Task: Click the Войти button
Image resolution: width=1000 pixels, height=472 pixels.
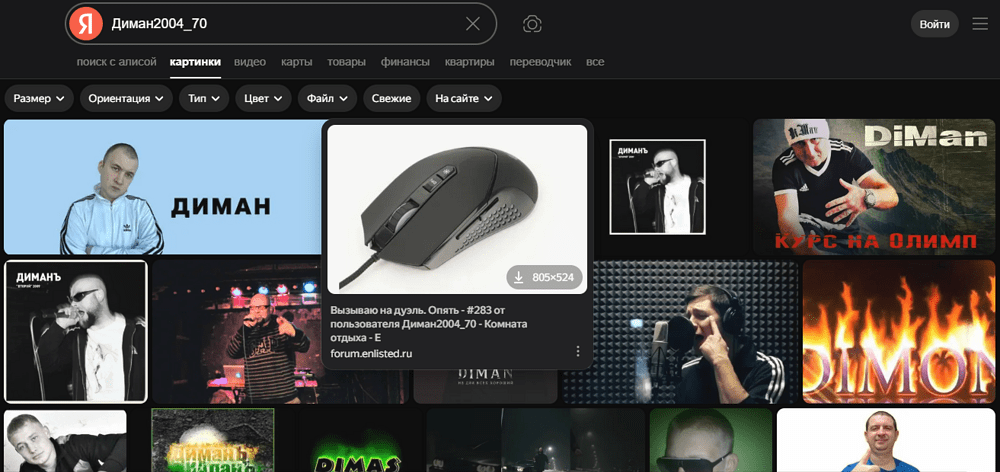Action: (934, 24)
